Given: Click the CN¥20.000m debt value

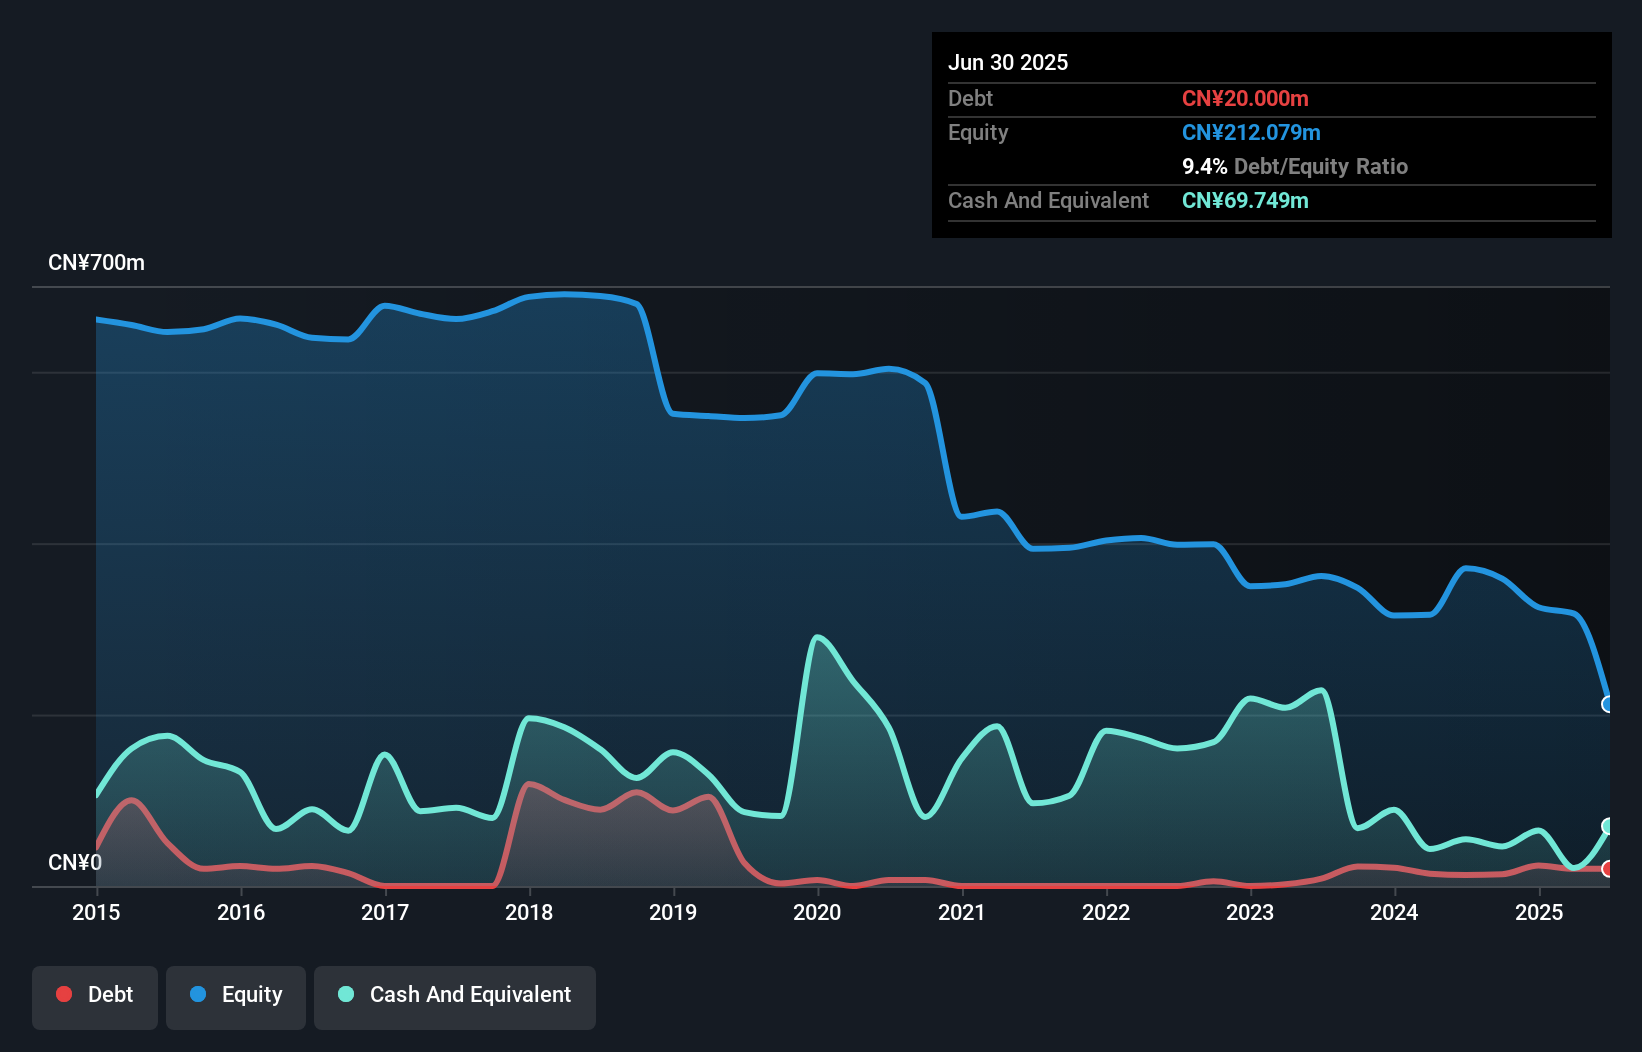Looking at the screenshot, I should click(x=1245, y=98).
